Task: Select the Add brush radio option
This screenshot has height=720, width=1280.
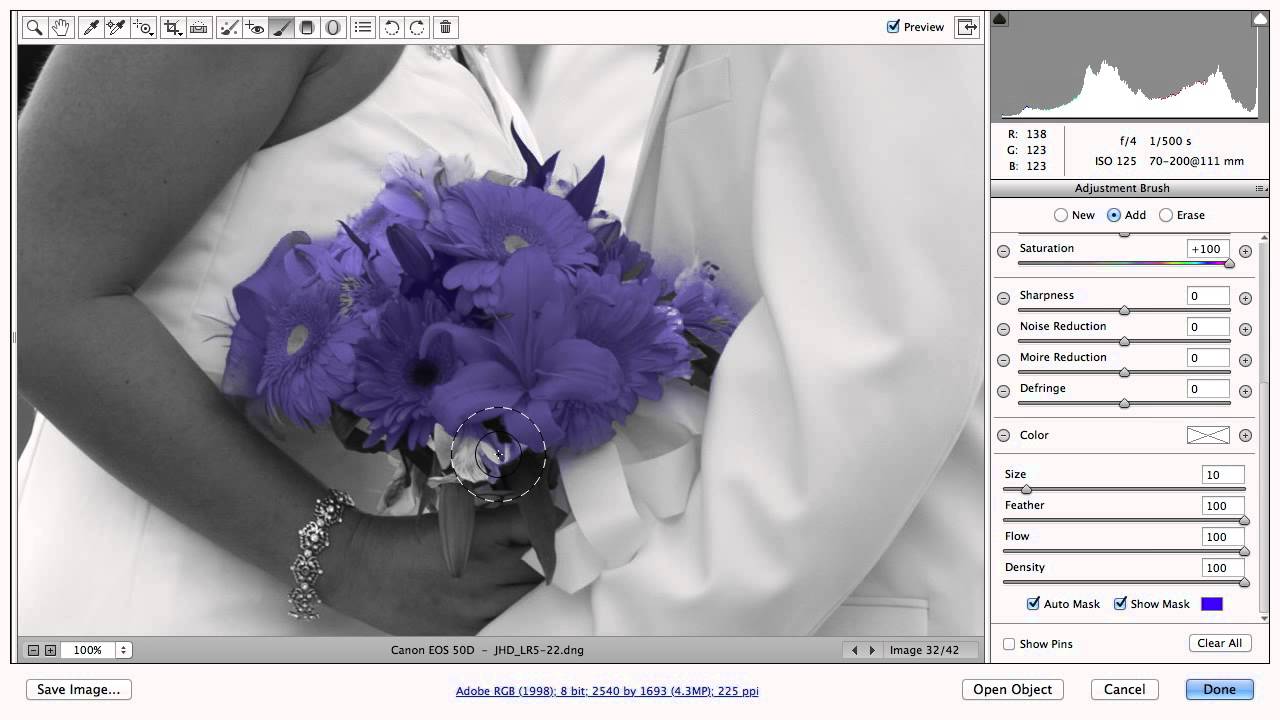Action: 1114,215
